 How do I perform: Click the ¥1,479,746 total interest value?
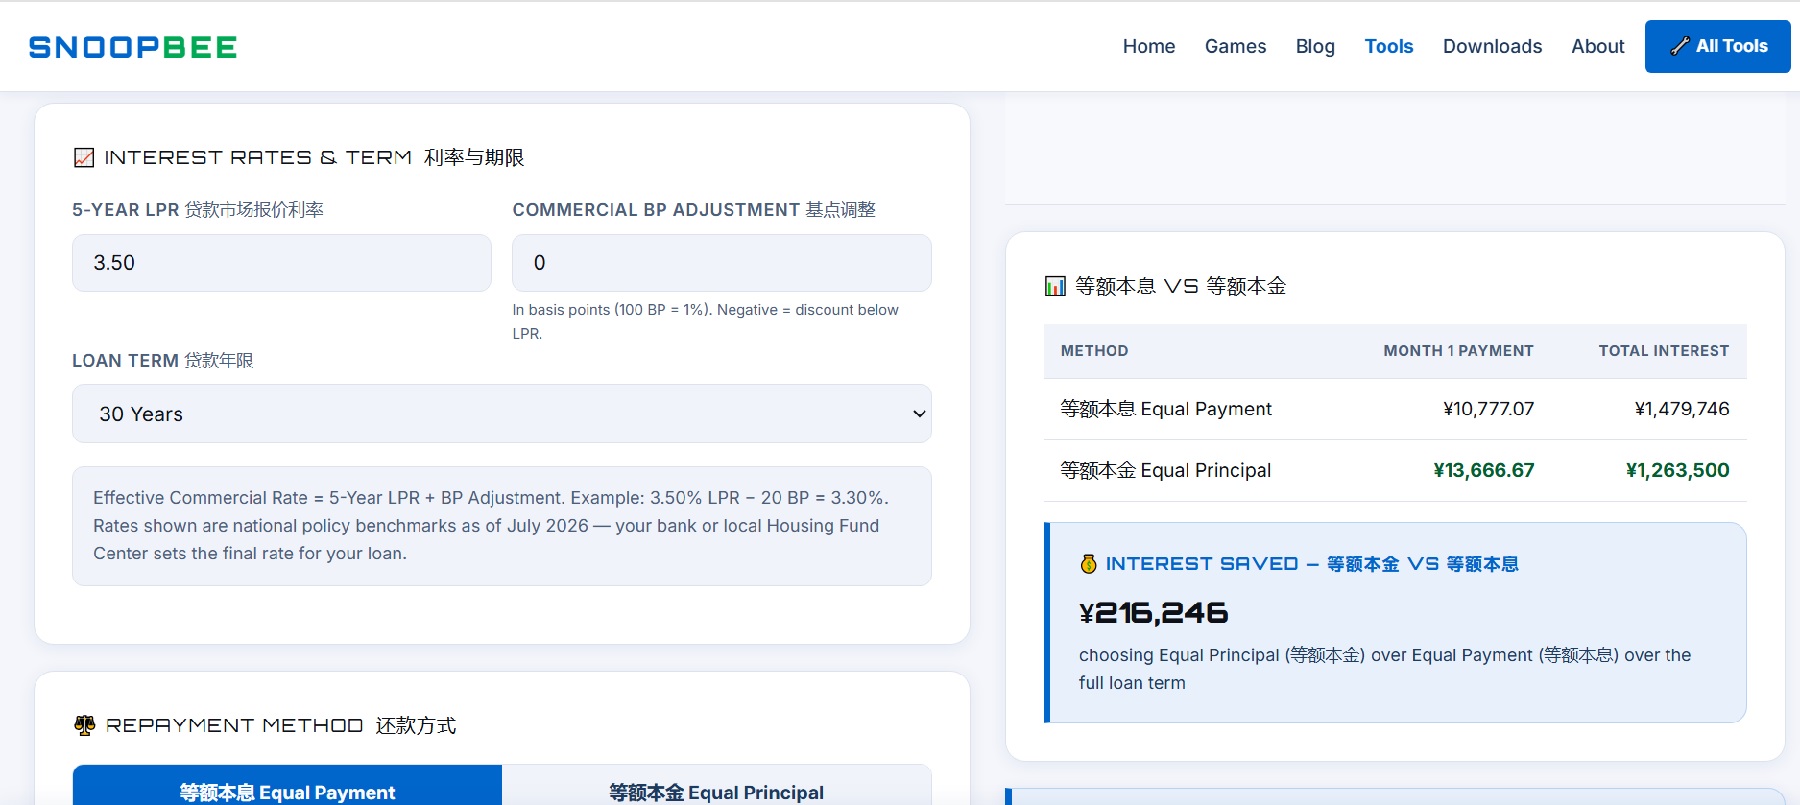1682,409
